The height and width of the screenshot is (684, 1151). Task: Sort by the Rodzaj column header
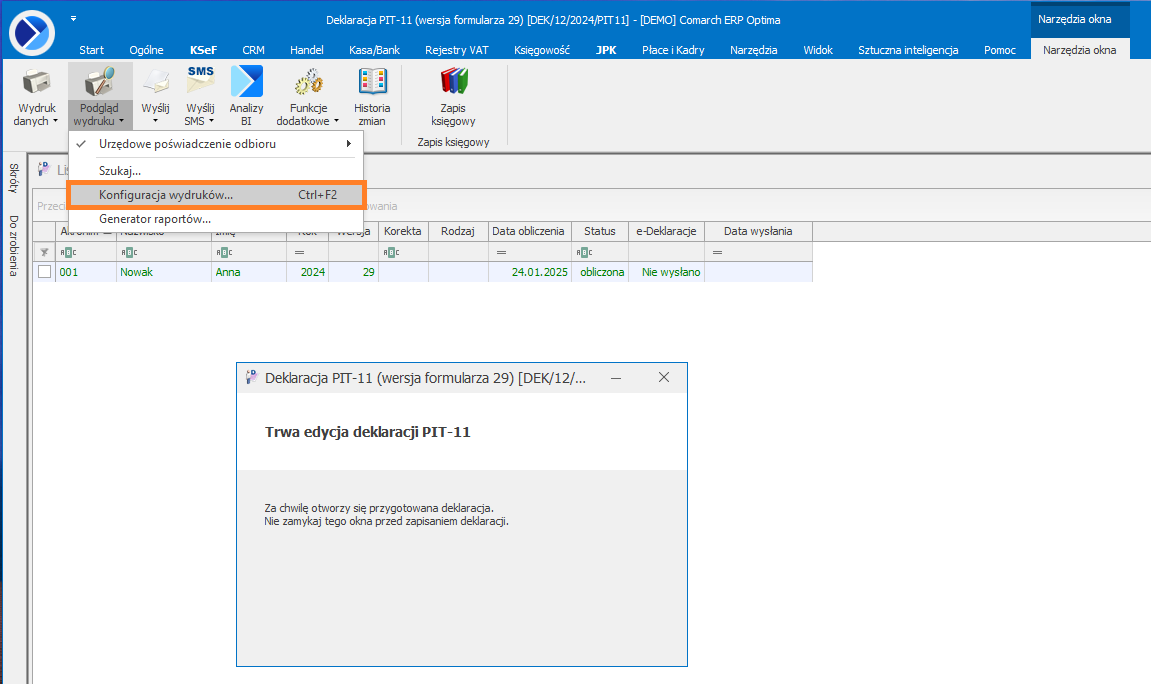point(458,231)
